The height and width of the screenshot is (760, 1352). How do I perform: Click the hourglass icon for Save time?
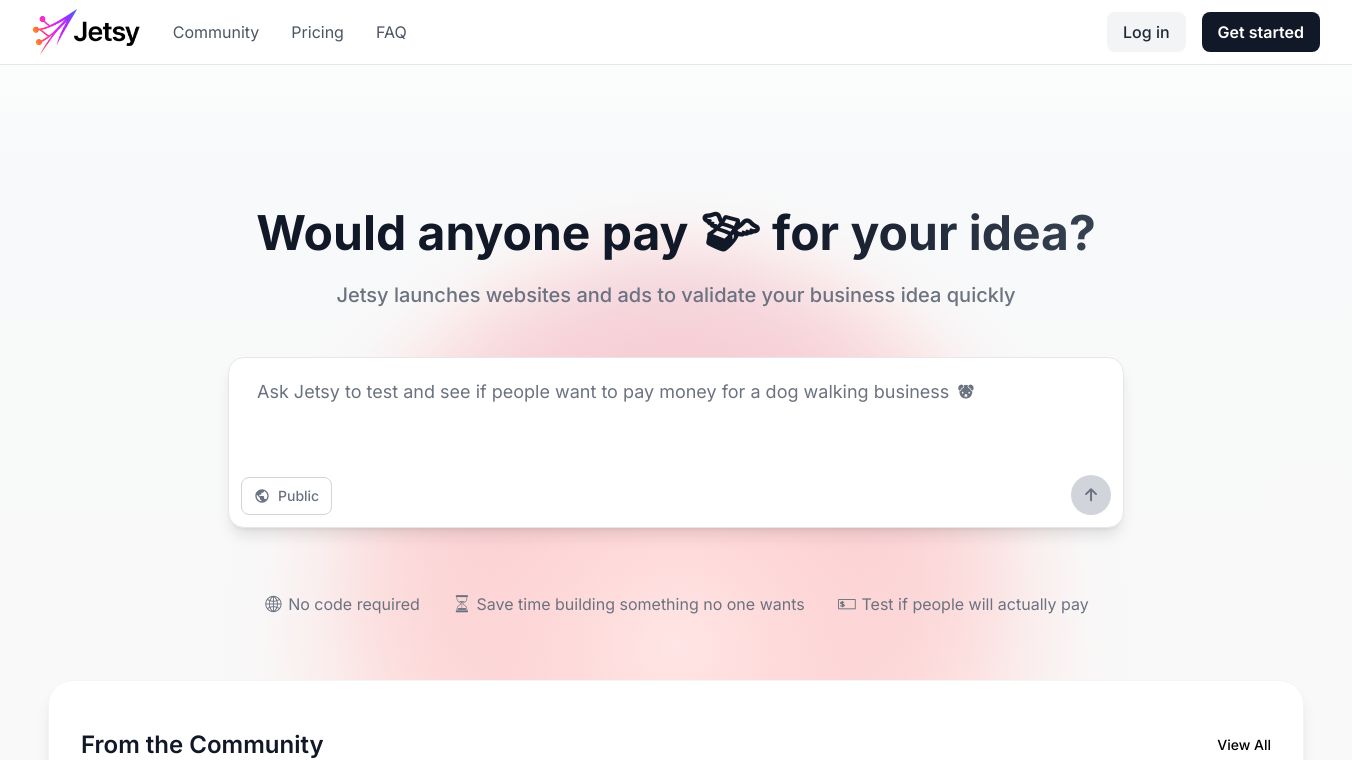(461, 604)
